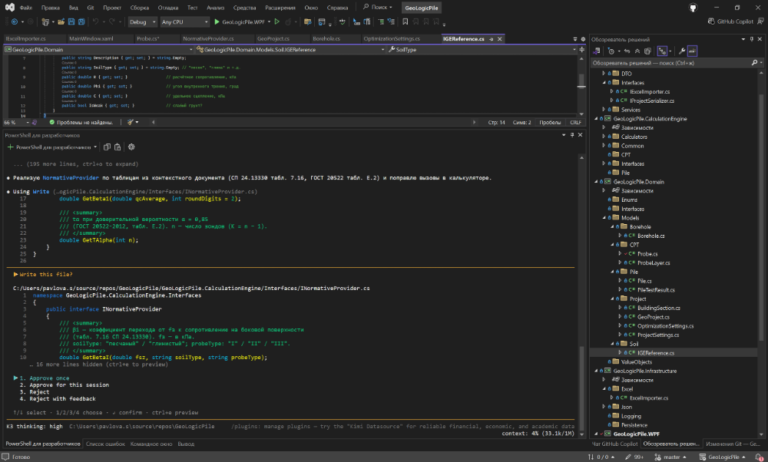Expand the Calculators folder
Image resolution: width=768 pixels, height=462 pixels.
click(603, 137)
